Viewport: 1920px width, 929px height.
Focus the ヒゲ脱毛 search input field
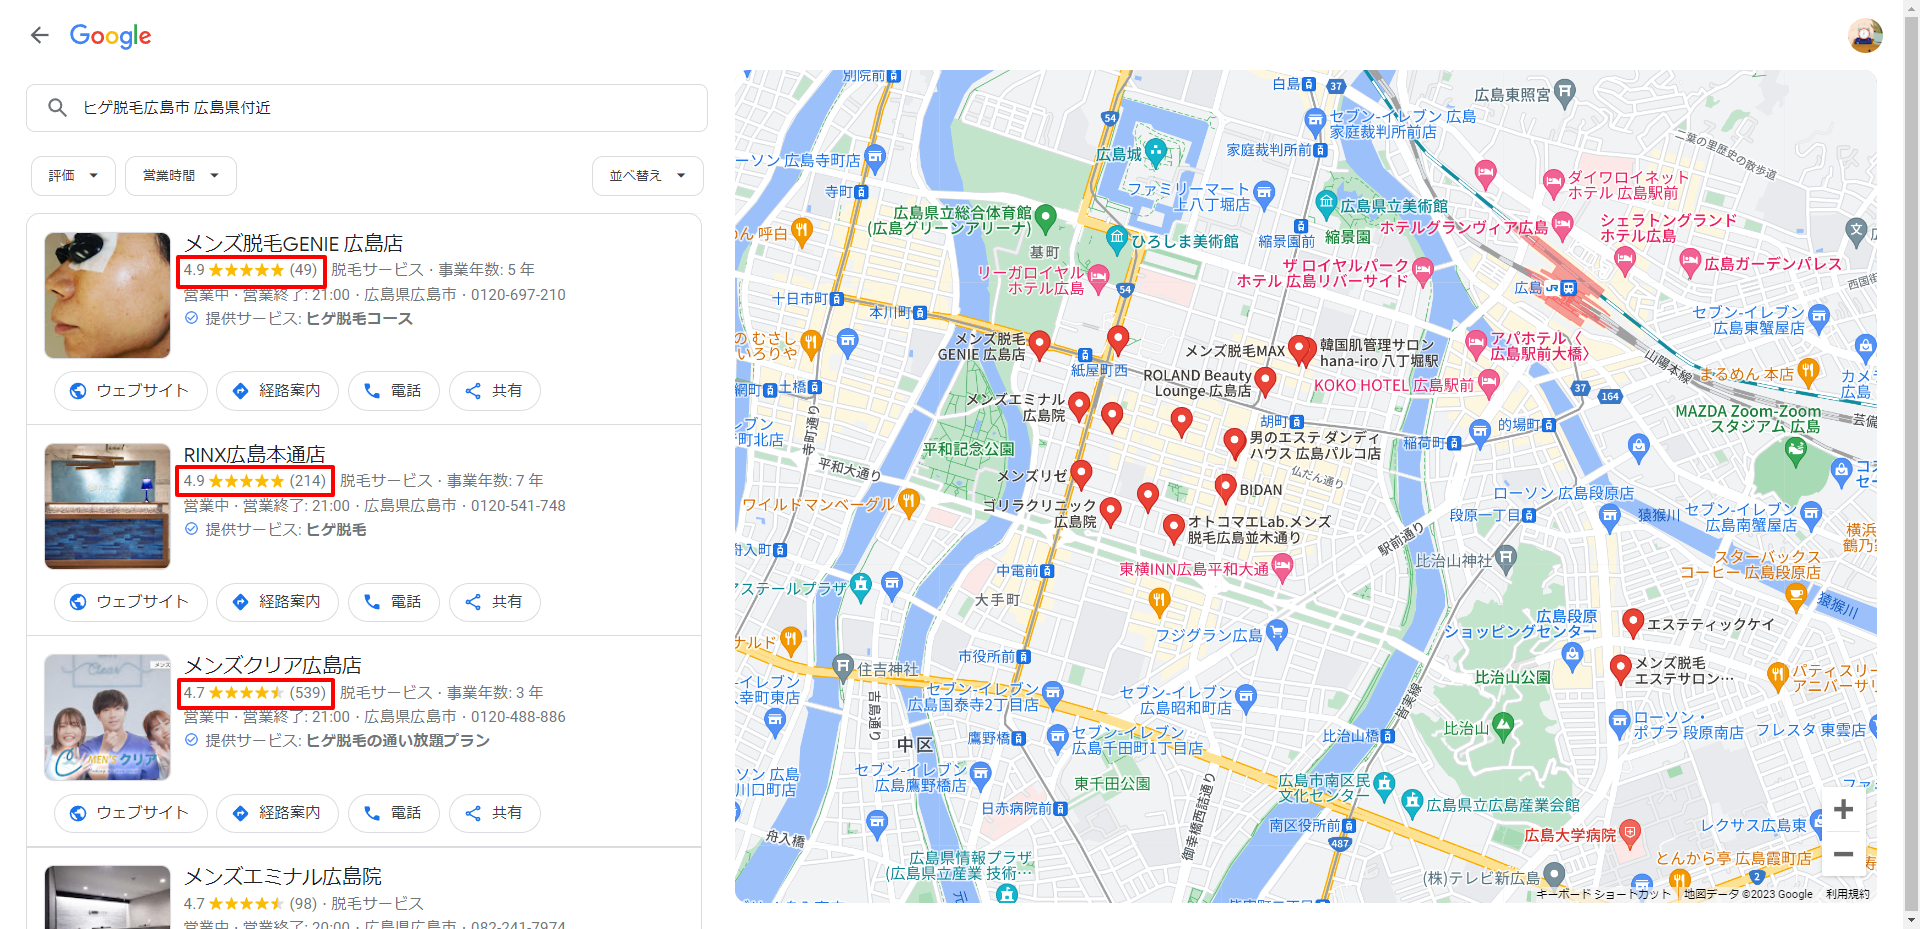point(367,108)
